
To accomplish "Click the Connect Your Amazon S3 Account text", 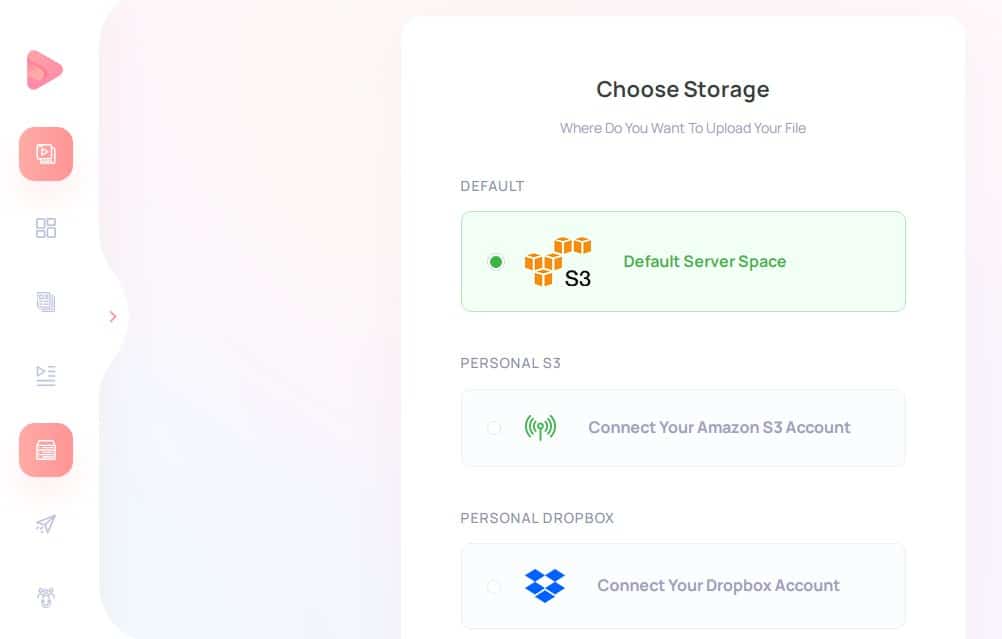I will tap(719, 427).
